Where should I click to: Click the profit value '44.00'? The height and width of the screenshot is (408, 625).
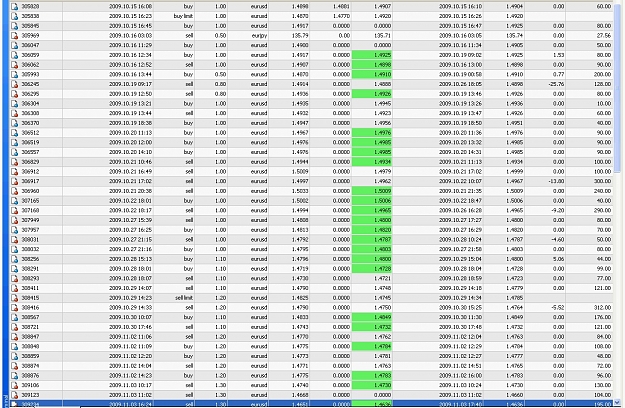(x=604, y=259)
